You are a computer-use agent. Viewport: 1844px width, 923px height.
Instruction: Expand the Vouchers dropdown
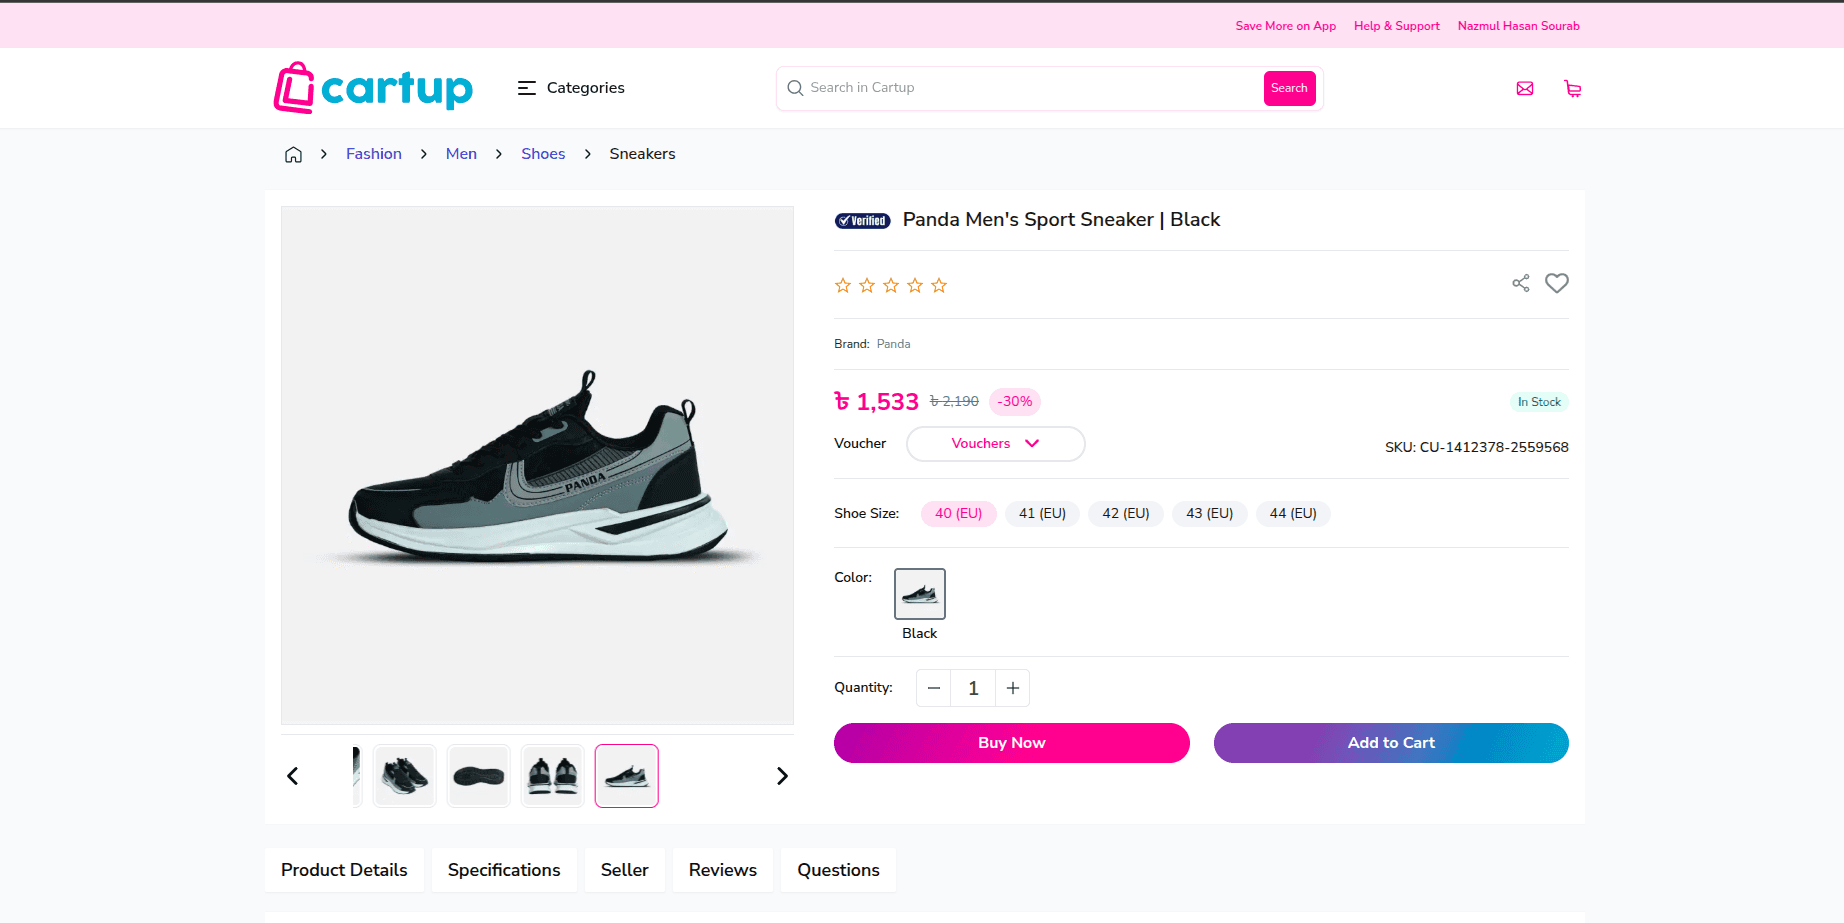pyautogui.click(x=995, y=444)
